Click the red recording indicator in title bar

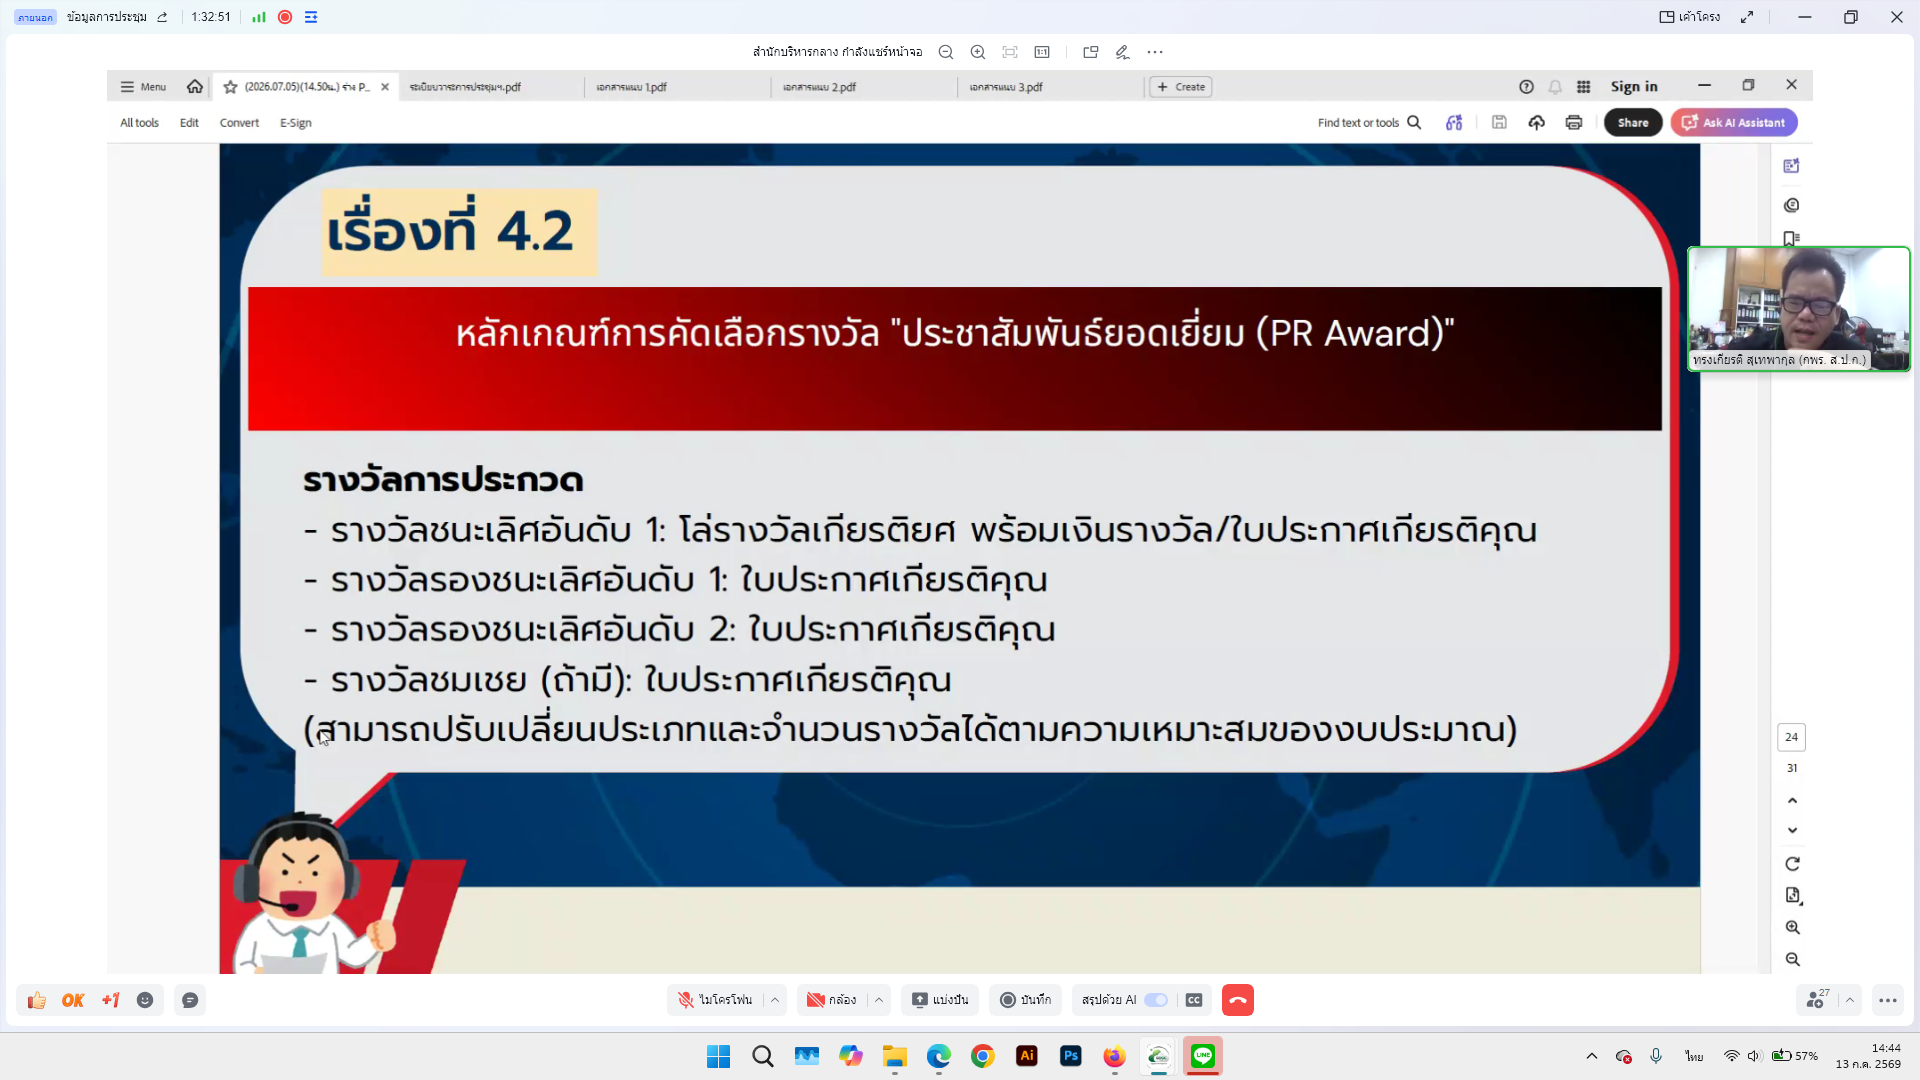pyautogui.click(x=285, y=17)
